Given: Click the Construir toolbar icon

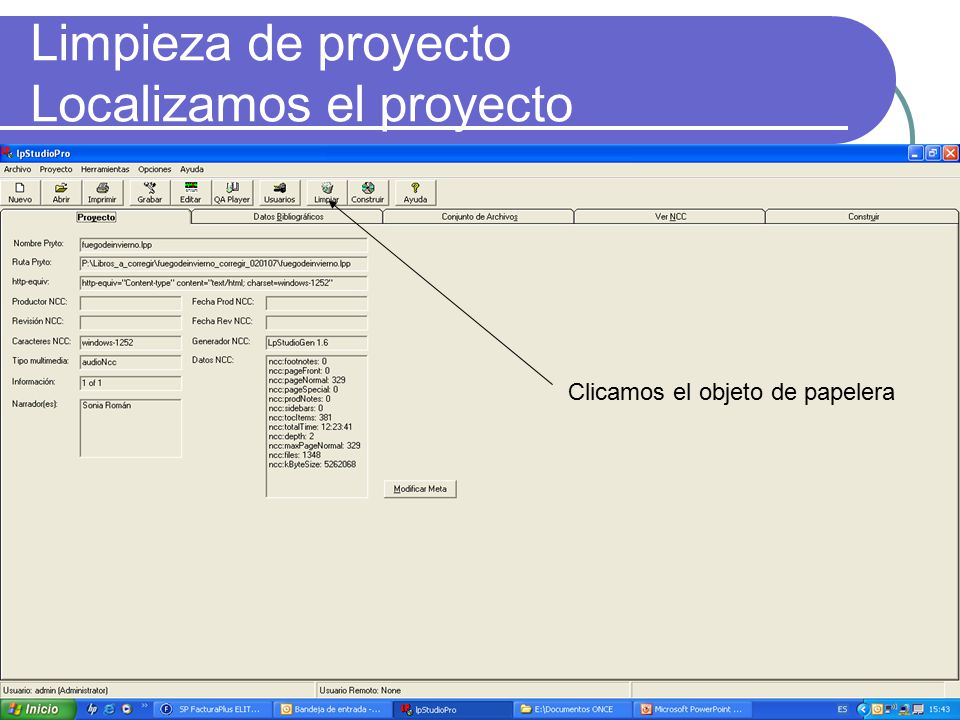Looking at the screenshot, I should click(367, 193).
